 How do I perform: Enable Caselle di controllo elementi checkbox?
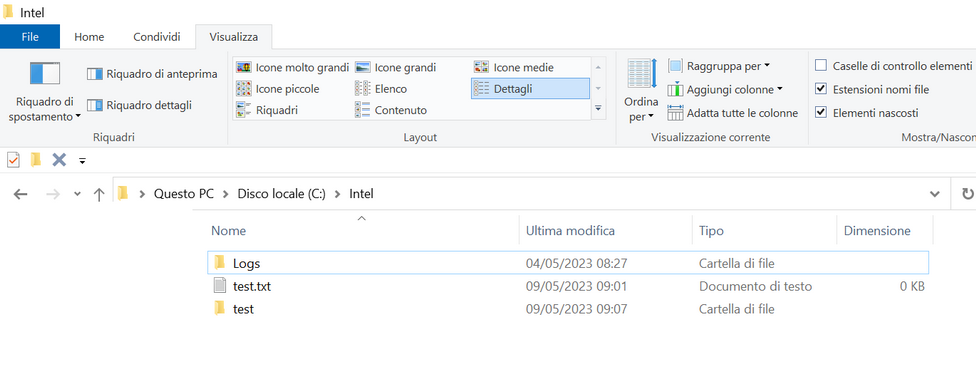pos(821,66)
